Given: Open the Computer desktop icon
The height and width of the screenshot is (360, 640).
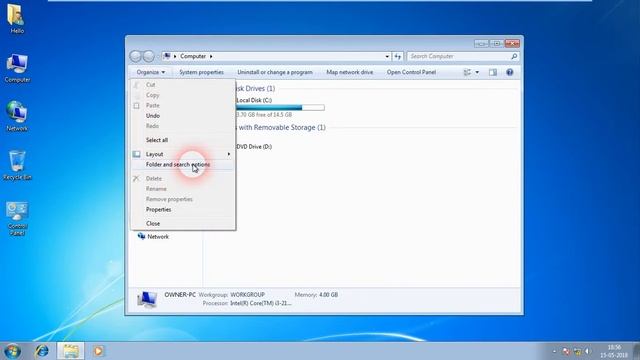Looking at the screenshot, I should point(17,68).
